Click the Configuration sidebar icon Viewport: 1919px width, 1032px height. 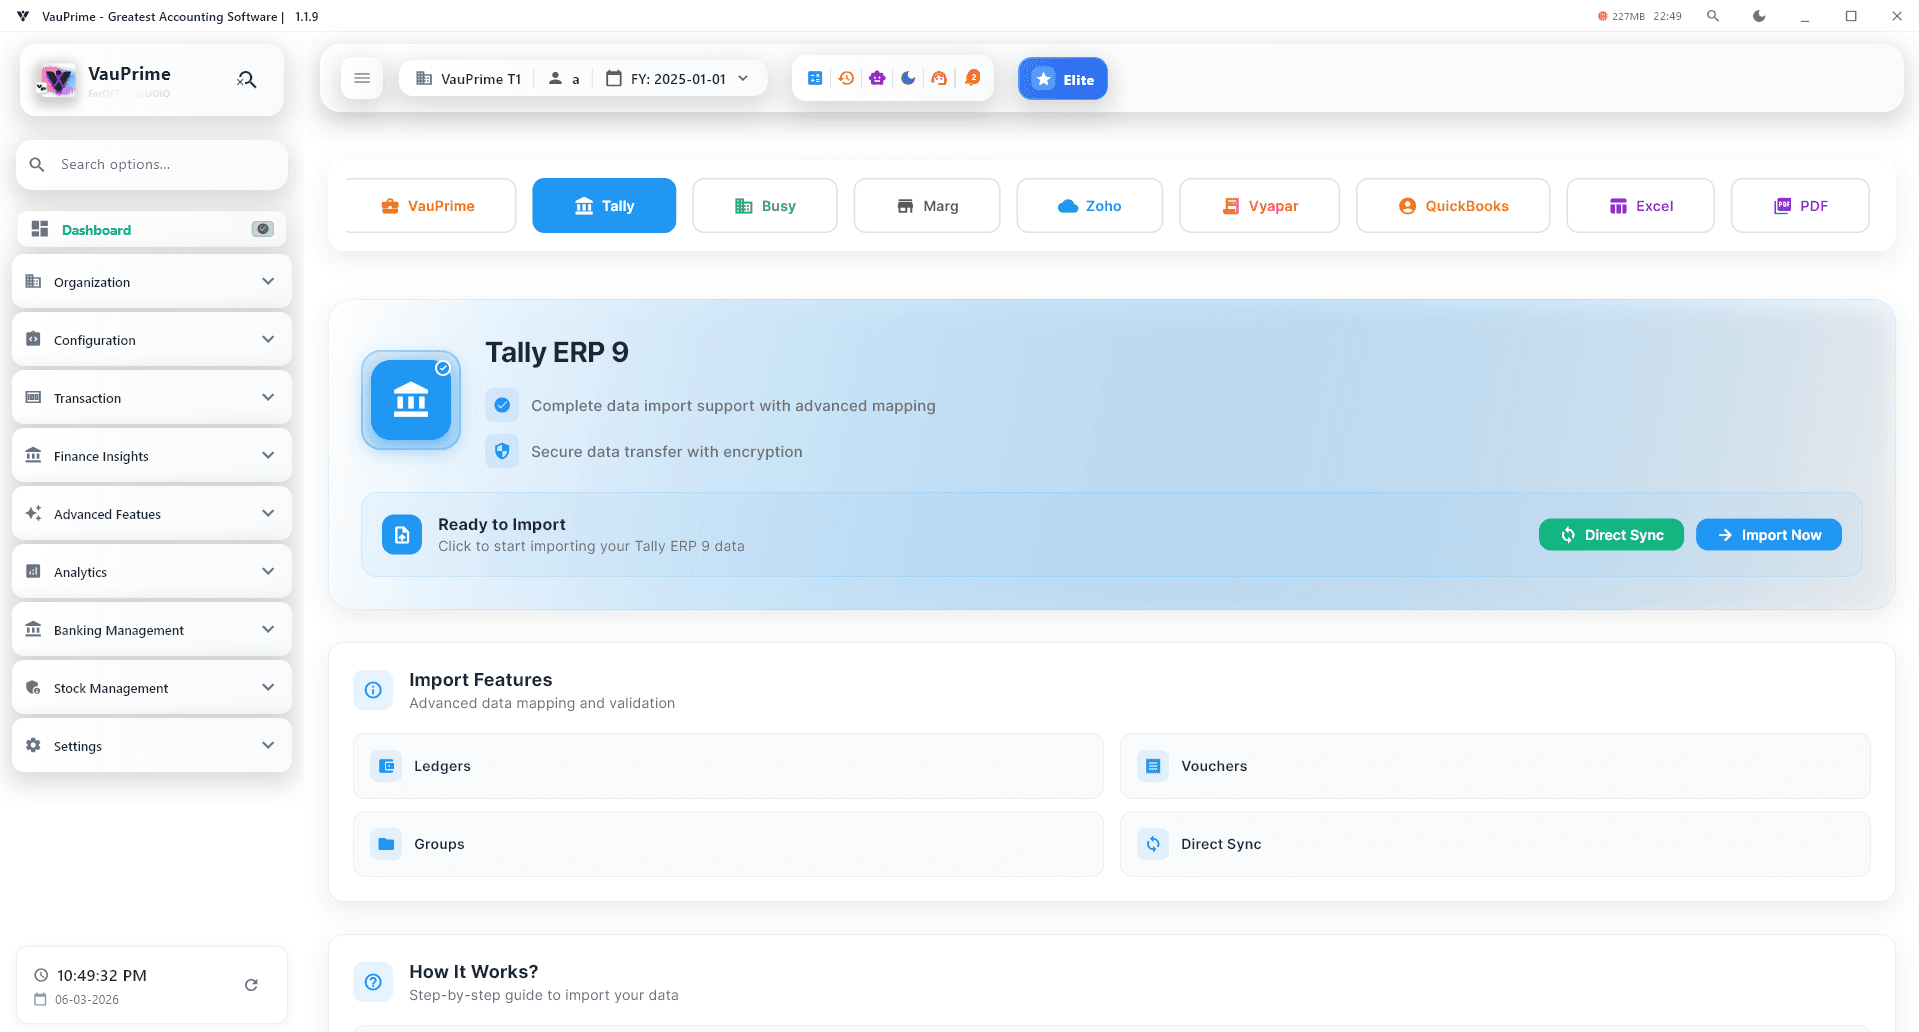coord(33,339)
